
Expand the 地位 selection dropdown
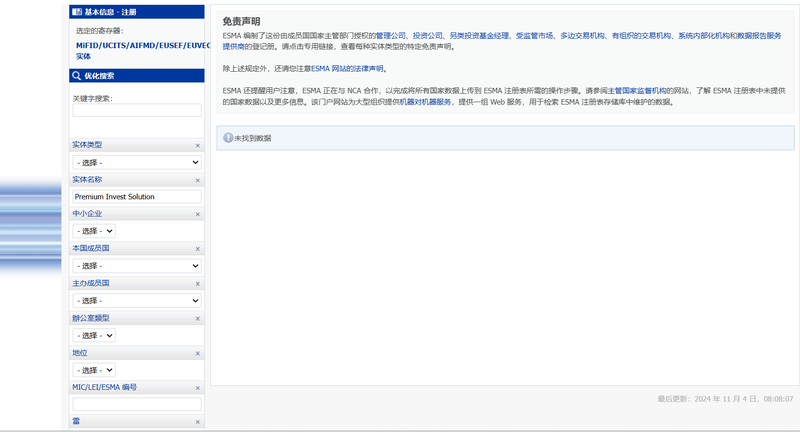(x=94, y=370)
